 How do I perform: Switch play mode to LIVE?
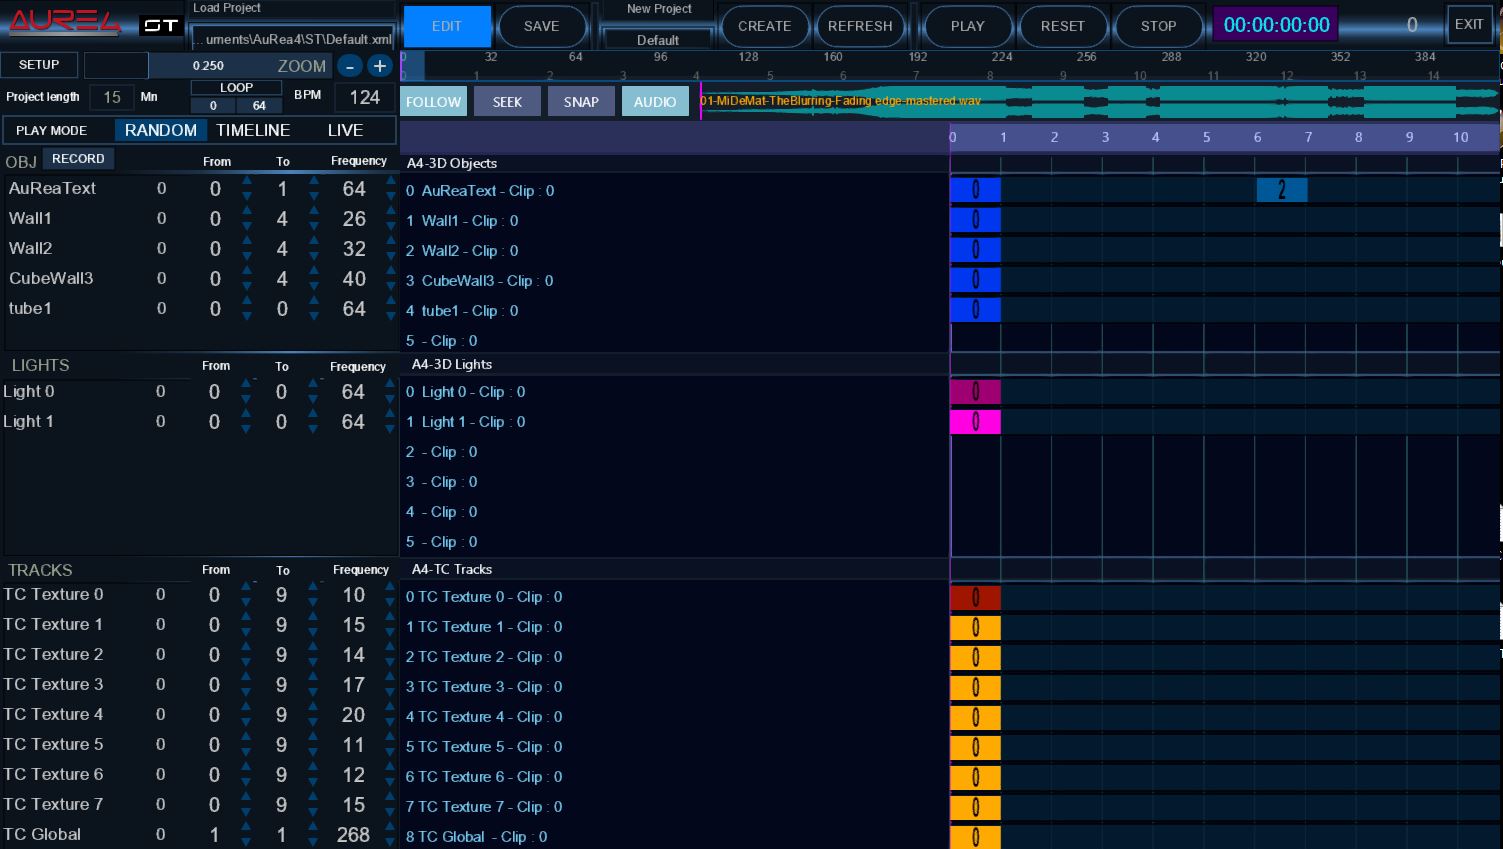(345, 130)
